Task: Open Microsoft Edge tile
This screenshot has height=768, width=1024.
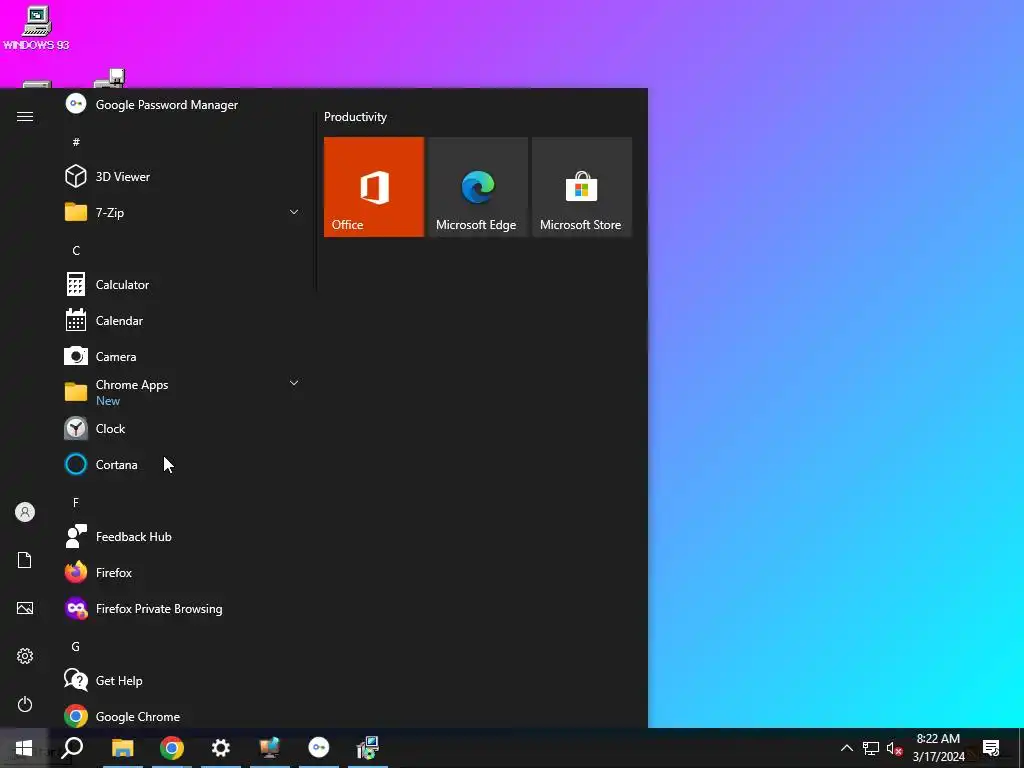Action: [x=477, y=187]
